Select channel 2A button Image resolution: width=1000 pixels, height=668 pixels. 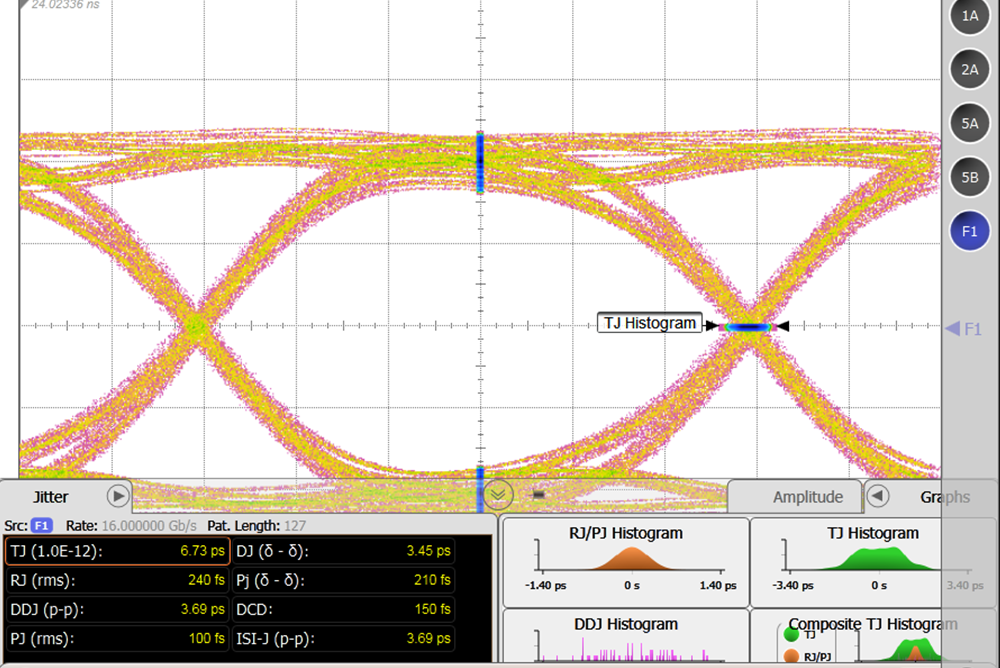coord(969,69)
